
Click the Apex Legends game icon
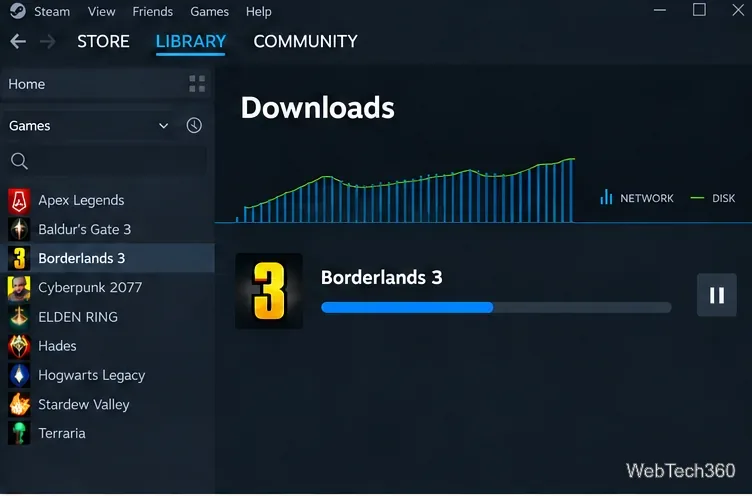tap(19, 201)
